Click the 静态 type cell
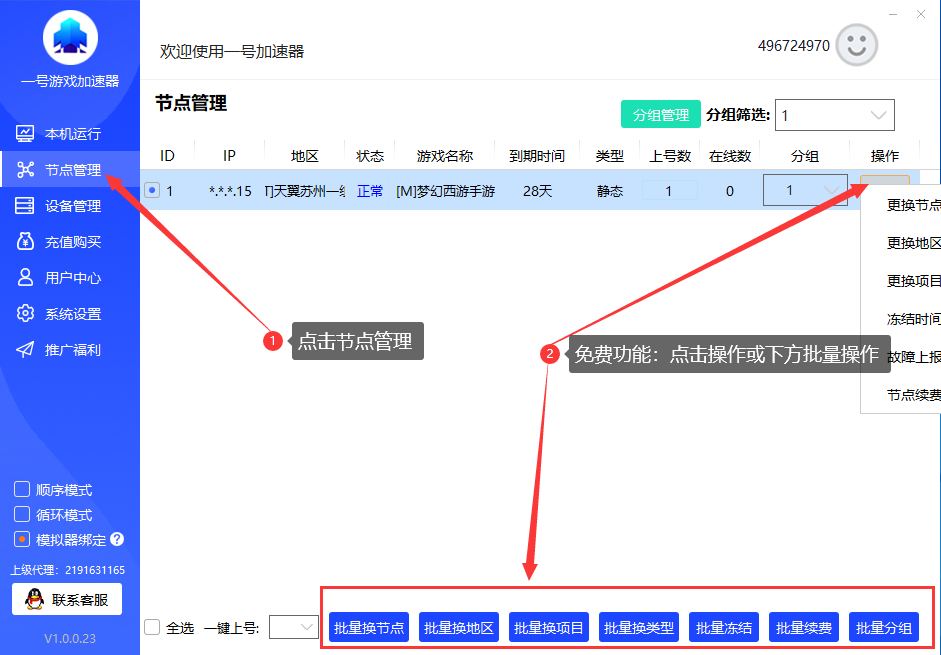This screenshot has width=941, height=655. tap(610, 191)
